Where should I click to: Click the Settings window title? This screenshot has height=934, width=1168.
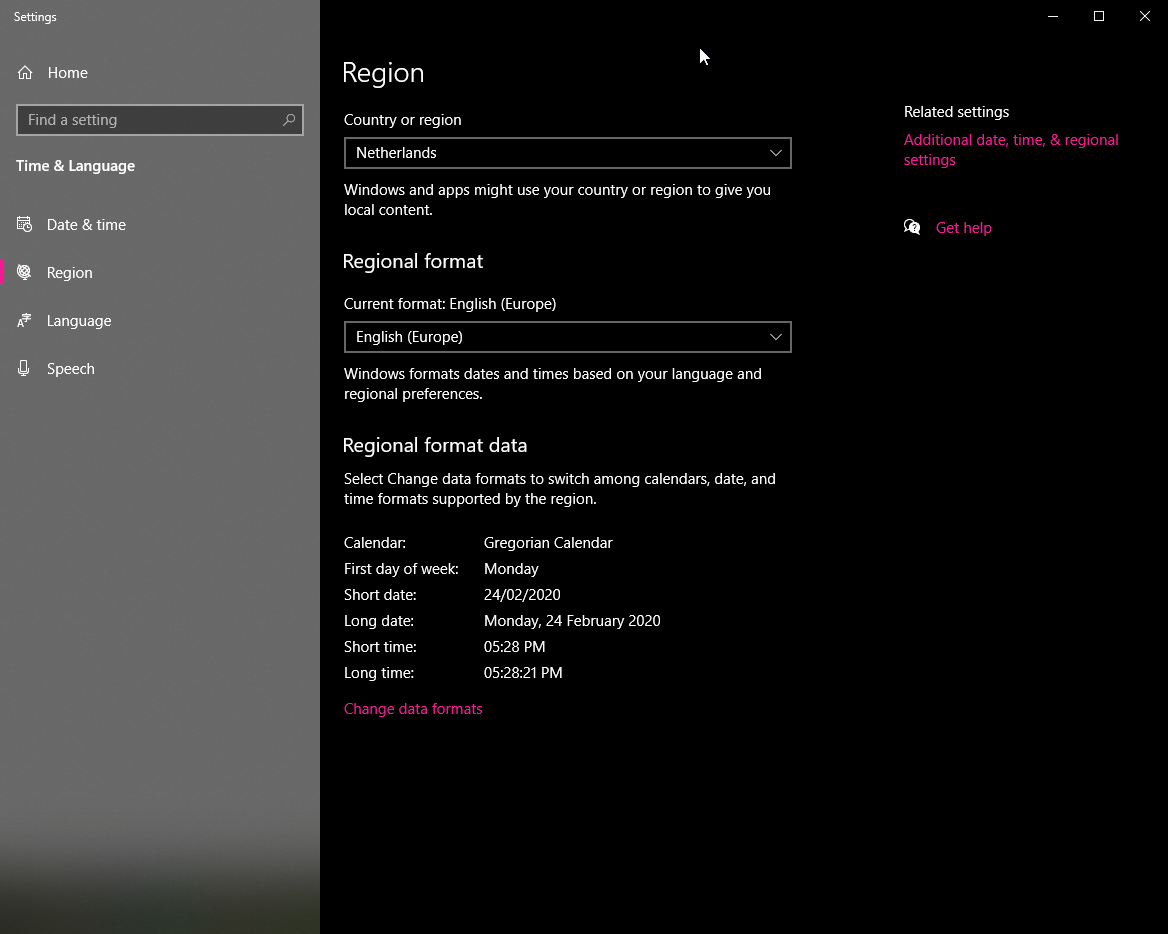point(35,16)
